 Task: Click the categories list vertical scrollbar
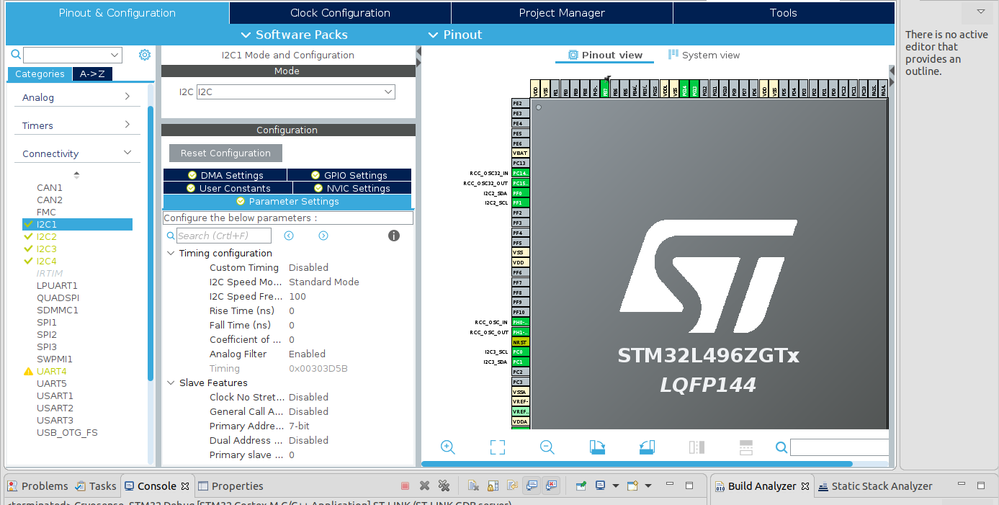tap(150, 243)
